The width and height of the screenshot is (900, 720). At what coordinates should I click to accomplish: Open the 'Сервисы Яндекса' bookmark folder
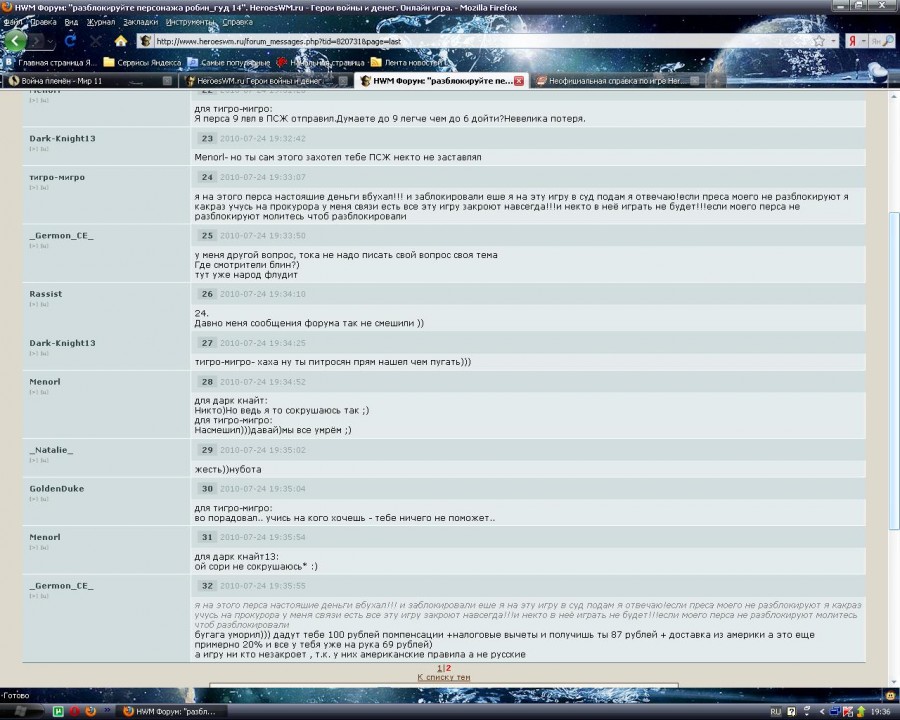click(x=142, y=62)
